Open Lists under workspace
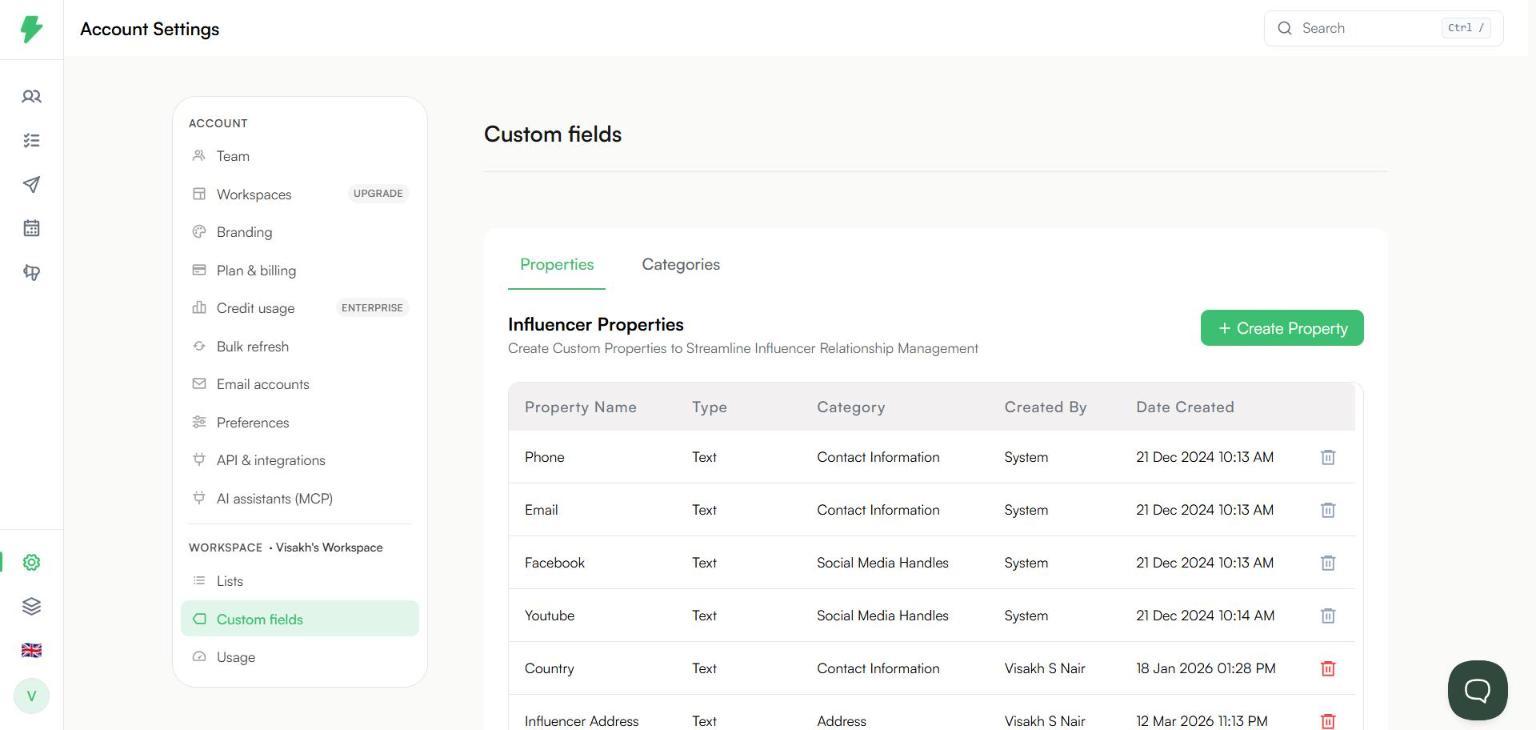The height and width of the screenshot is (730, 1536). point(300,581)
